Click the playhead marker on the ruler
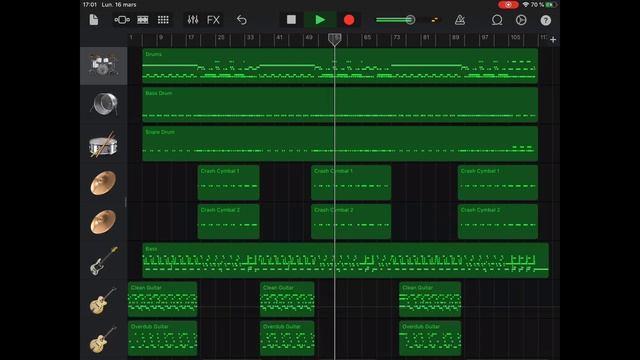This screenshot has height=360, width=640. coord(335,39)
